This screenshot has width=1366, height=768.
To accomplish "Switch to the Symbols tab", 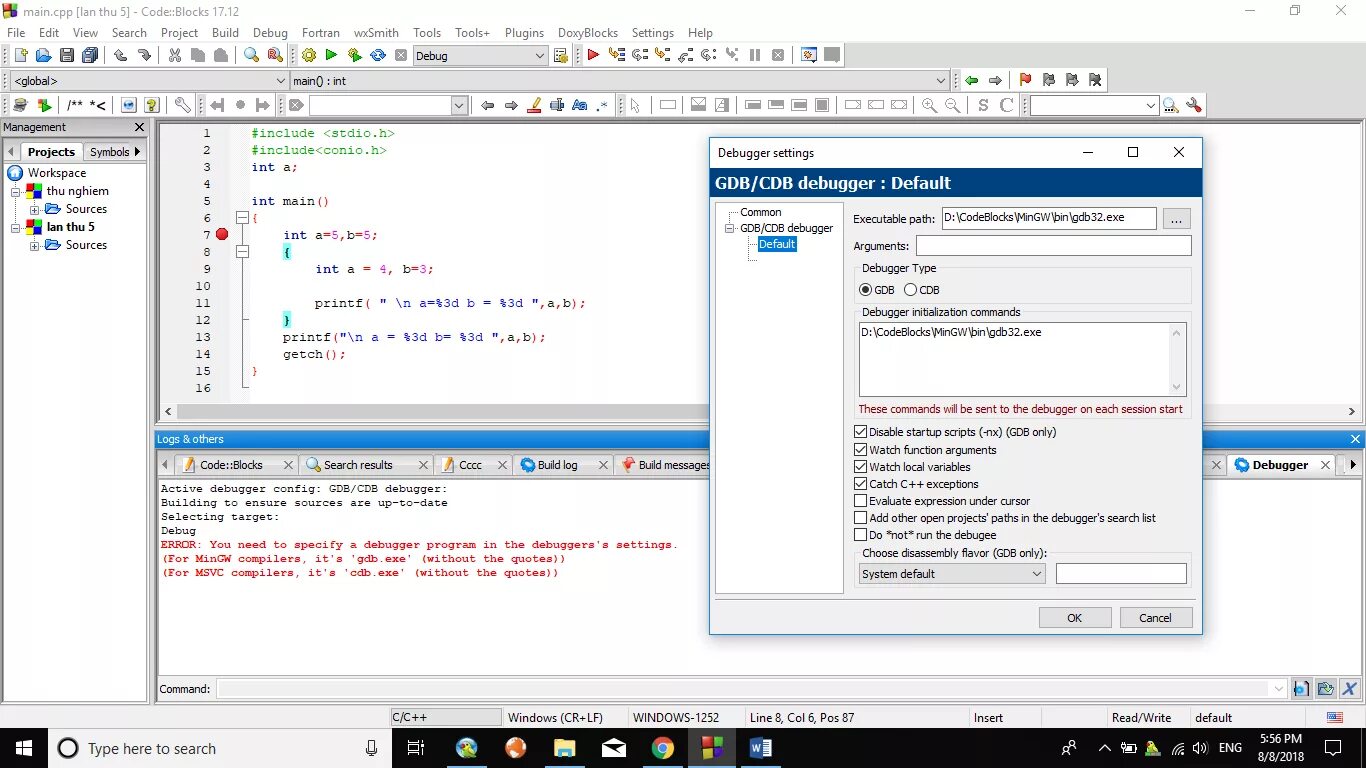I will 109,152.
